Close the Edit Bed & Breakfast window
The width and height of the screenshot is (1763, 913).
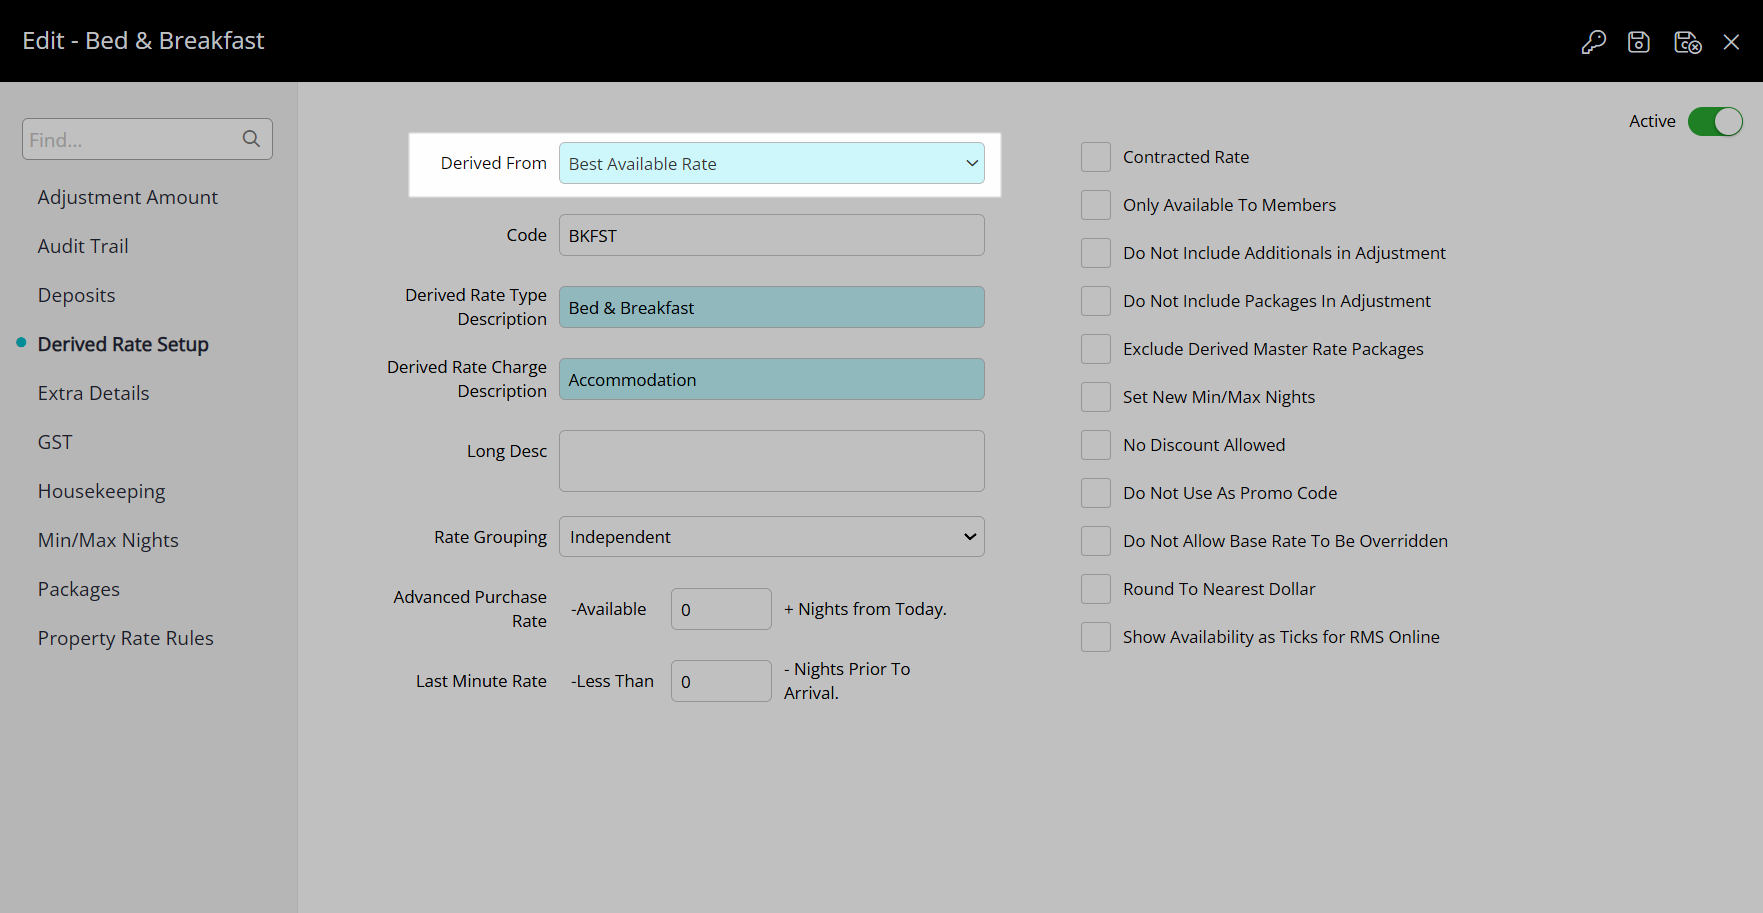1731,42
